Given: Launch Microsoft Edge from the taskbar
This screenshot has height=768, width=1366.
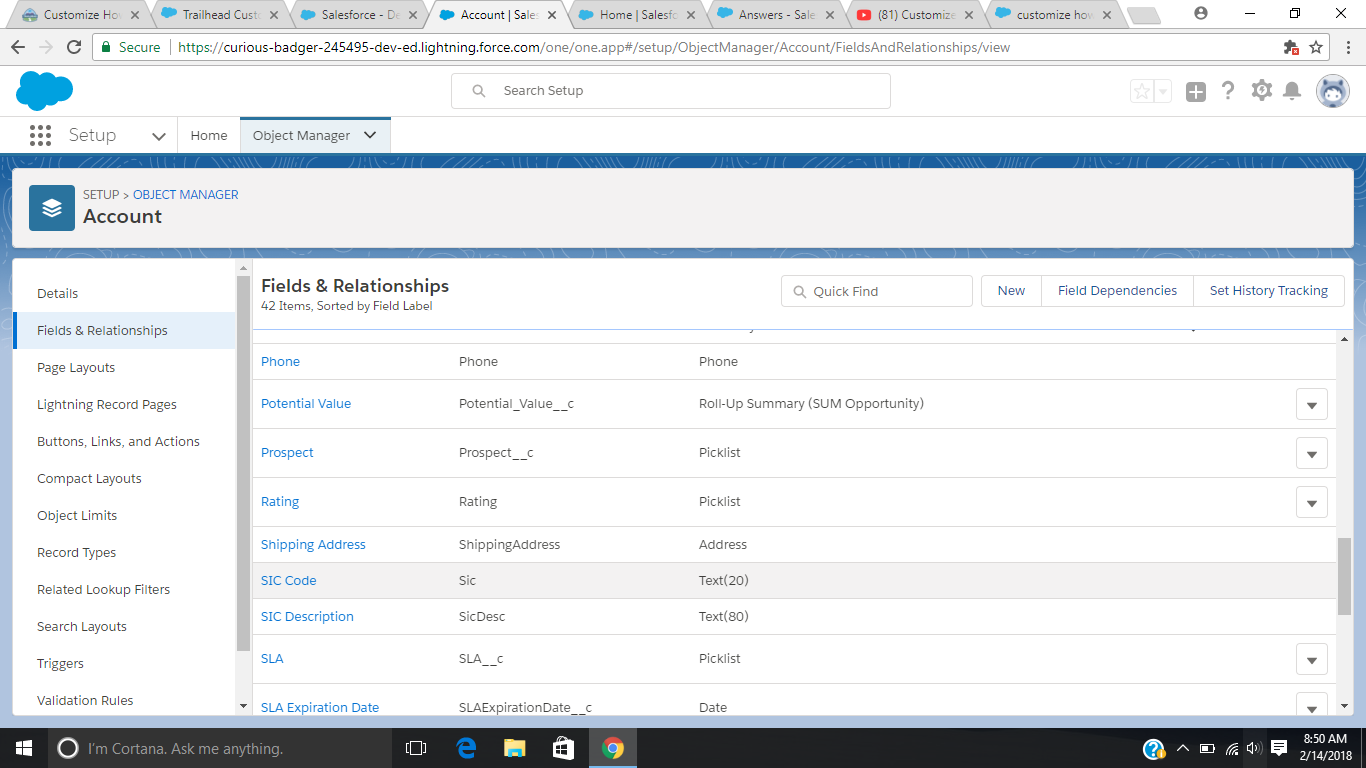Looking at the screenshot, I should click(x=465, y=748).
